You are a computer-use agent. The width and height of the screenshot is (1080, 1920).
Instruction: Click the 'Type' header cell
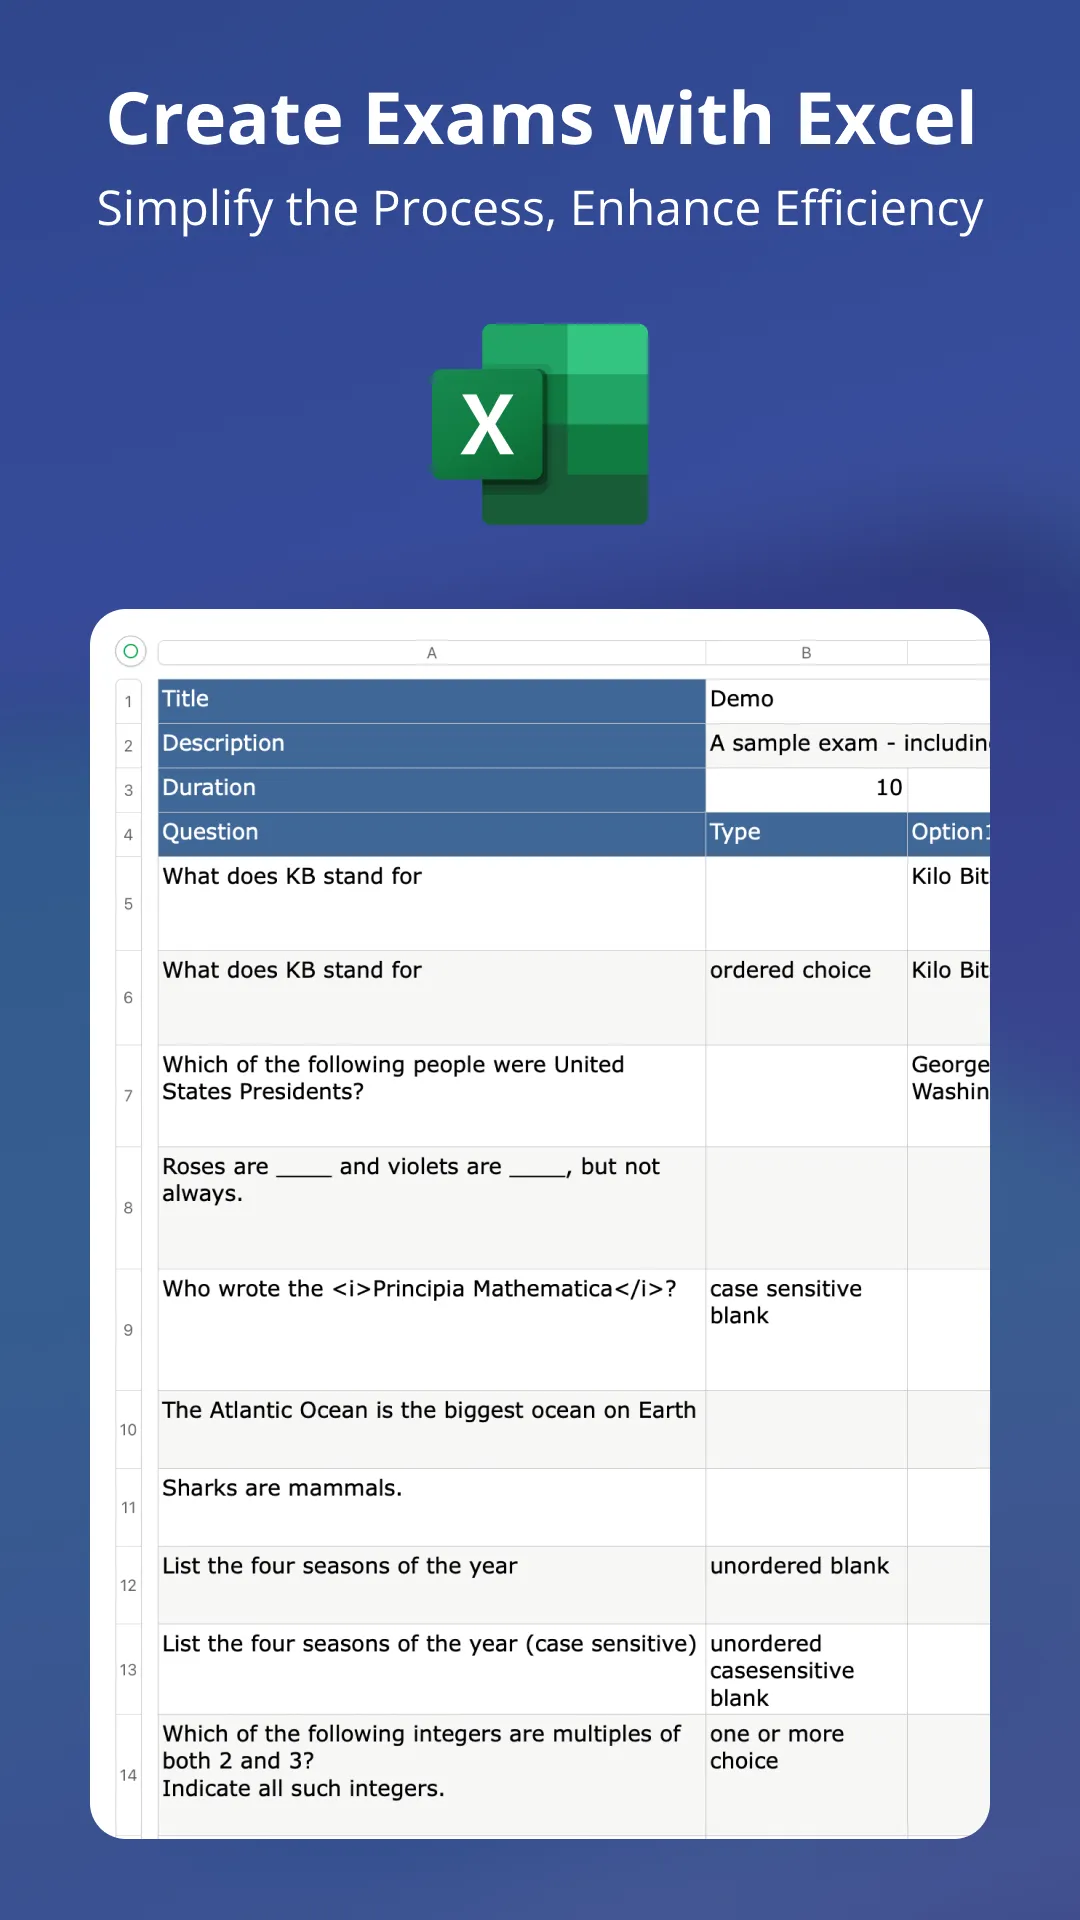[806, 834]
